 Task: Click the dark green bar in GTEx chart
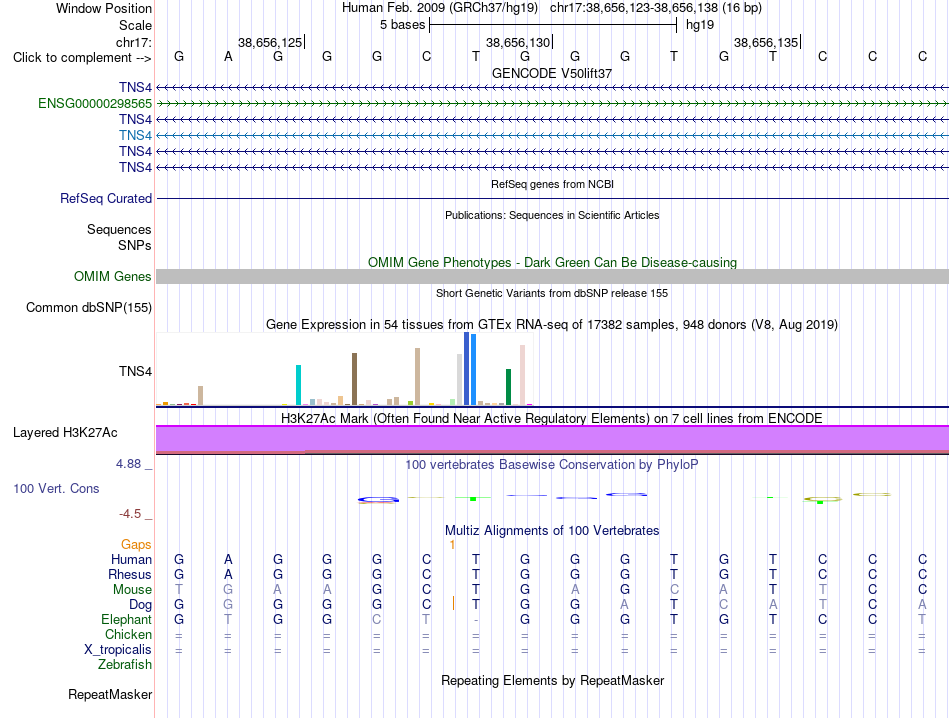508,387
